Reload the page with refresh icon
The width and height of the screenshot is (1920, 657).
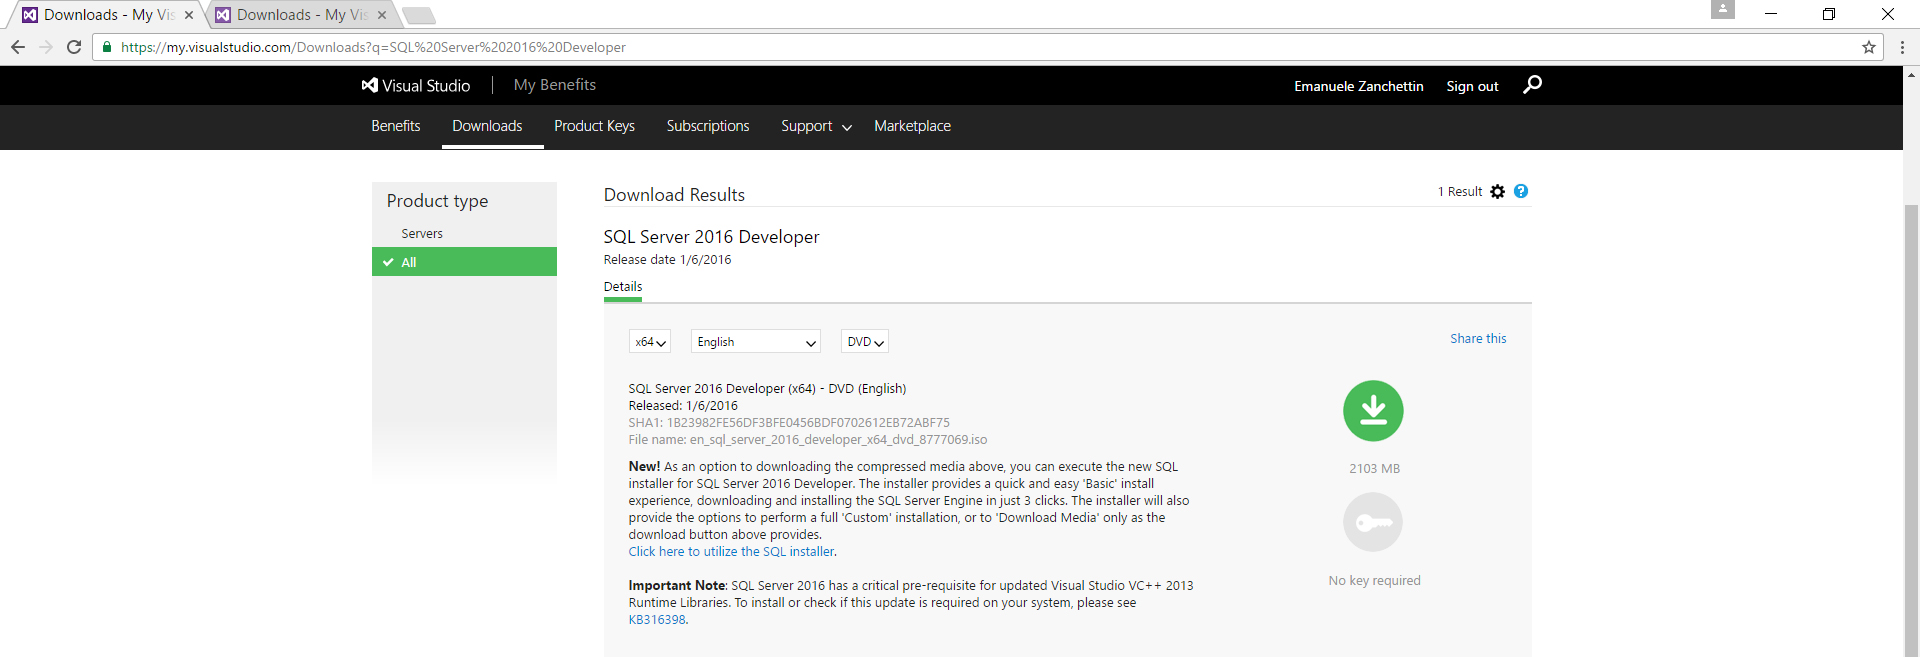click(x=74, y=47)
